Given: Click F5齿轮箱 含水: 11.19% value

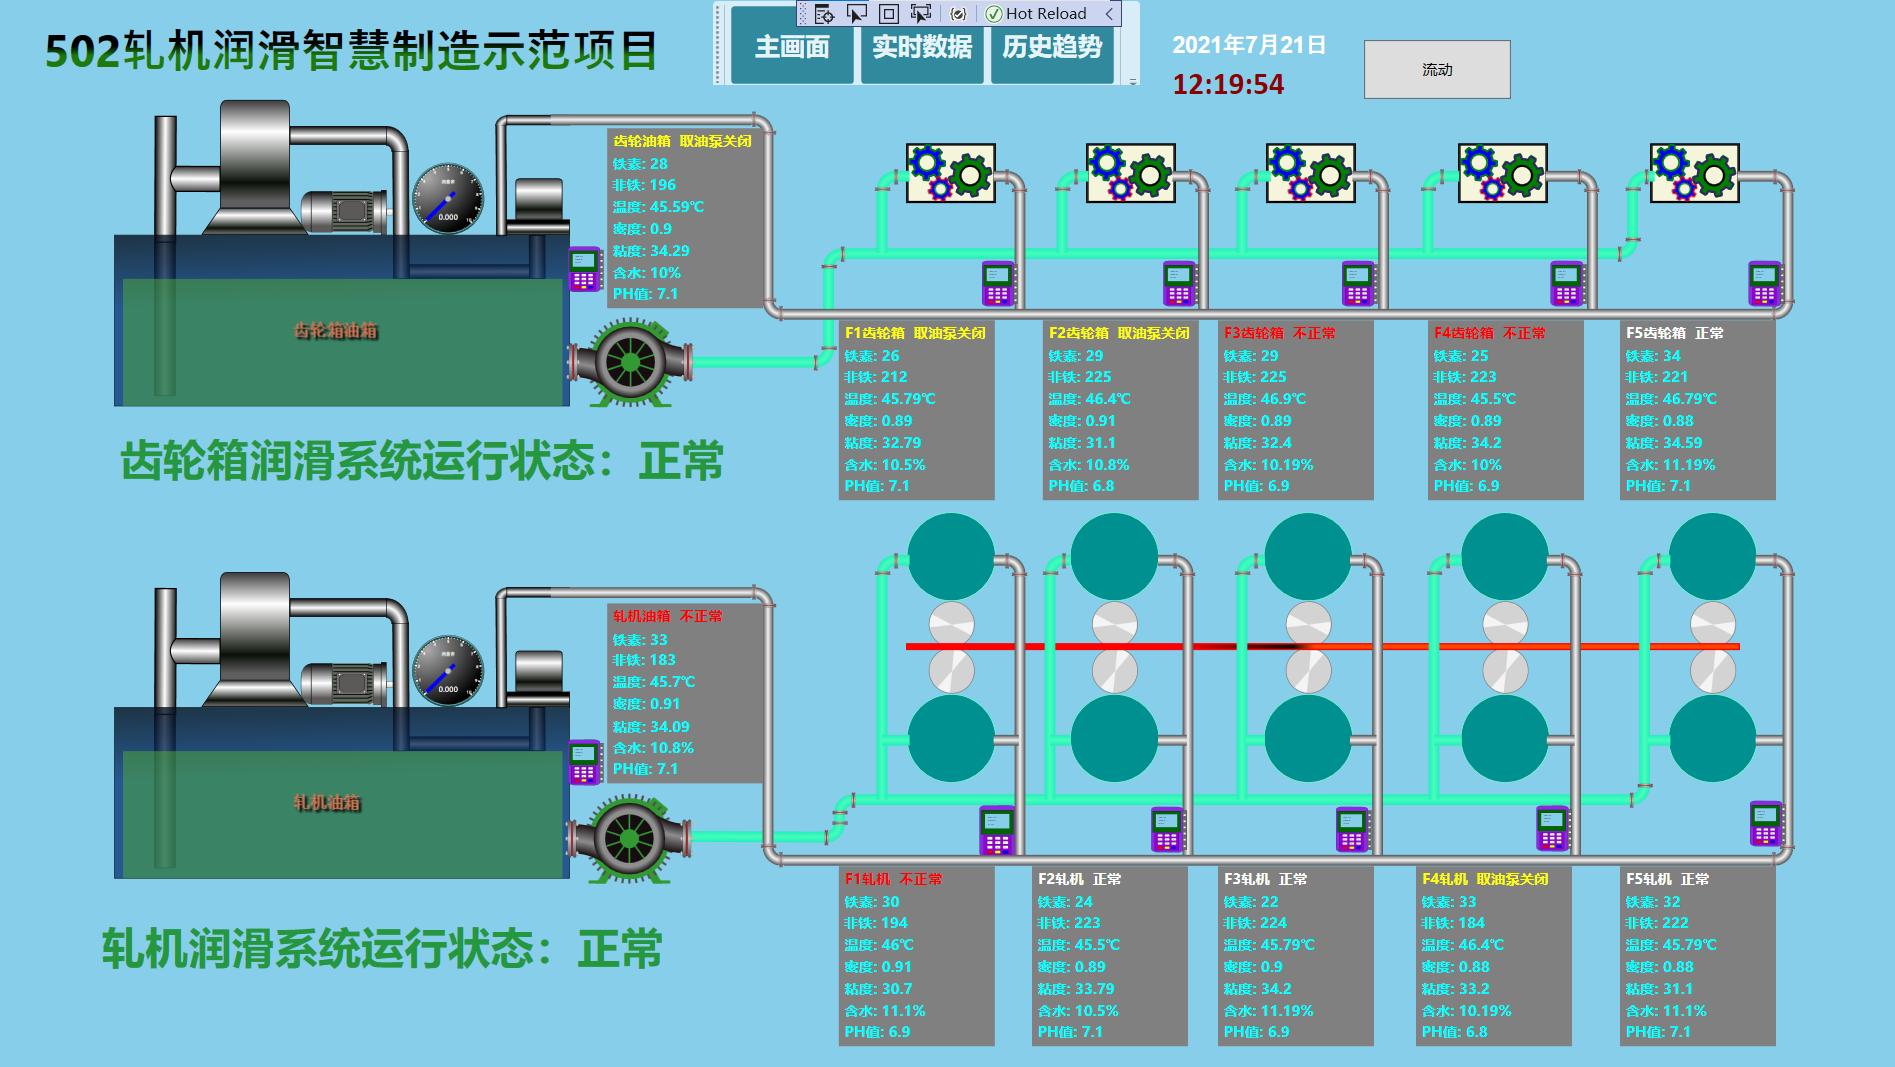Looking at the screenshot, I should click(x=1670, y=465).
